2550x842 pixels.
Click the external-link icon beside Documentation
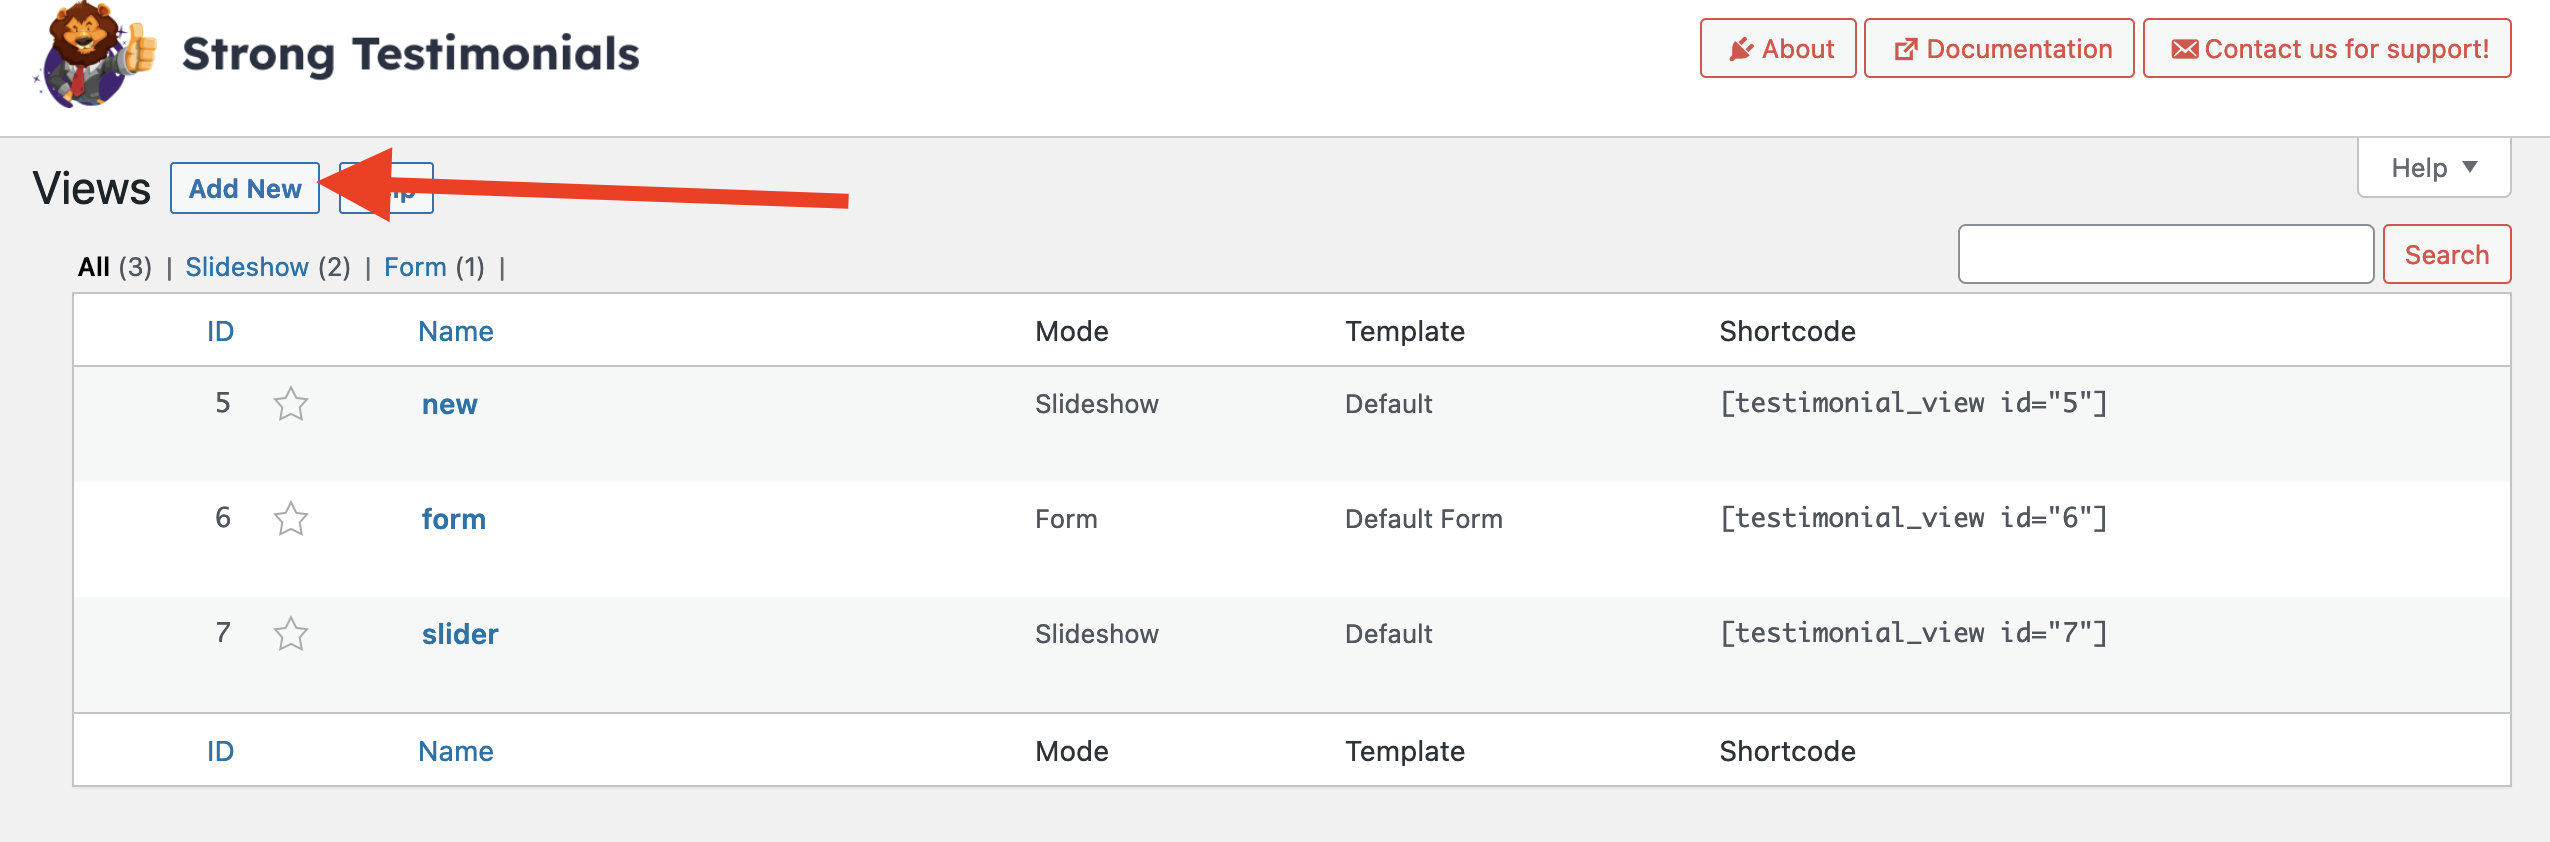[x=1906, y=49]
